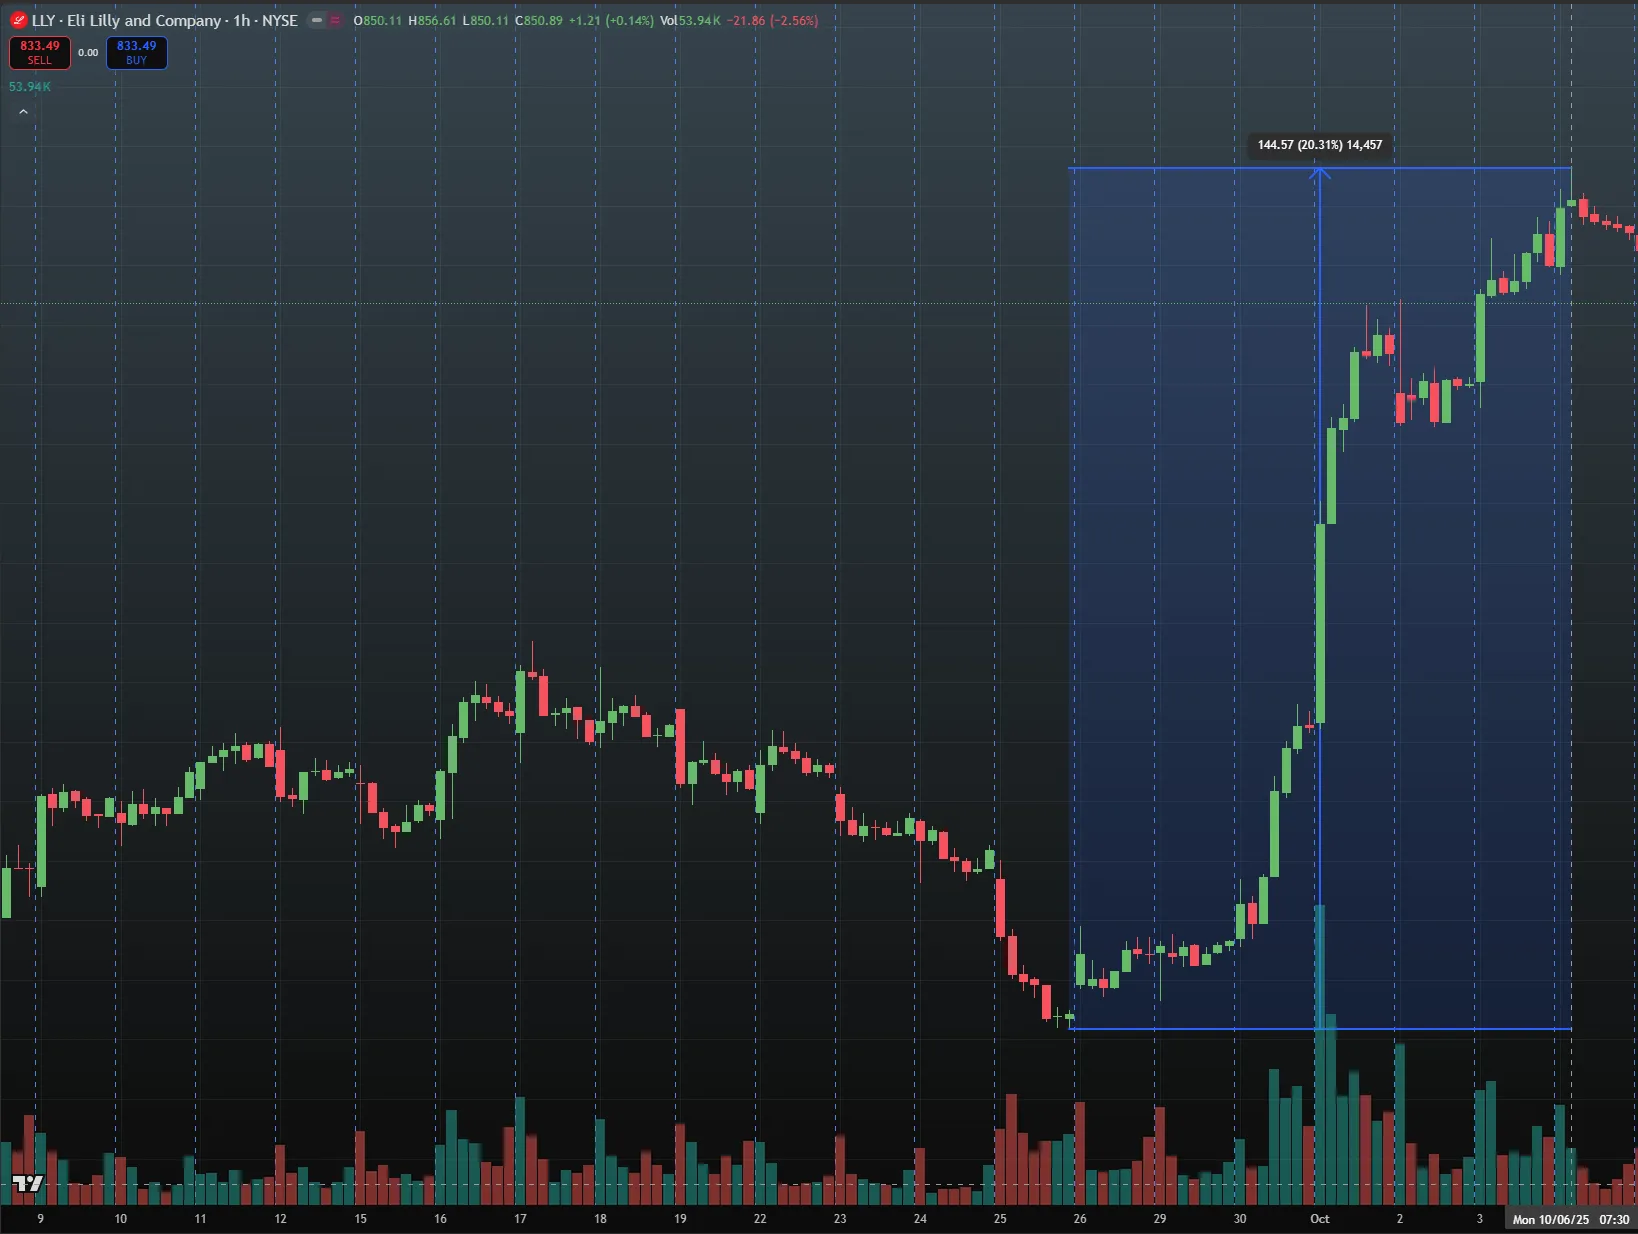The height and width of the screenshot is (1234, 1638).
Task: Click the TradingView logo at chart bottom-left
Action: click(x=28, y=1184)
